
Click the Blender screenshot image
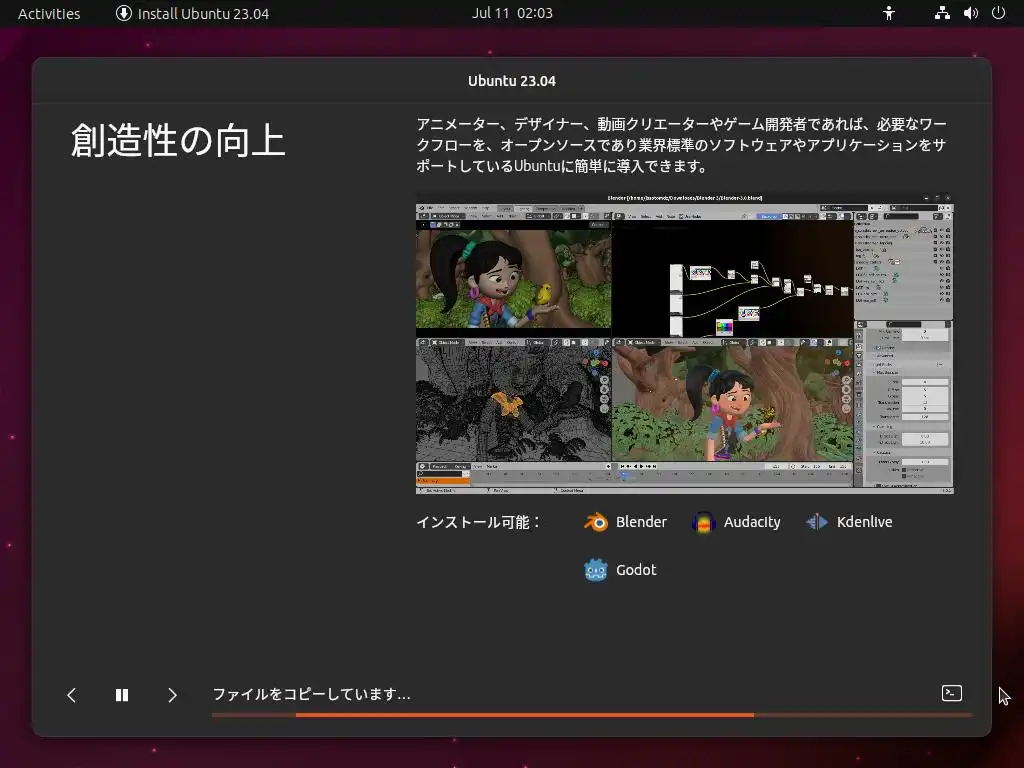(x=684, y=343)
